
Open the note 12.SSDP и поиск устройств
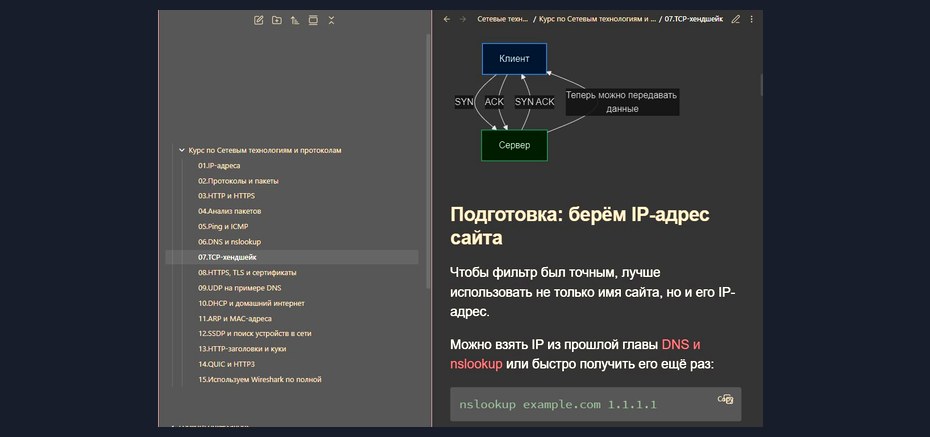tap(254, 333)
